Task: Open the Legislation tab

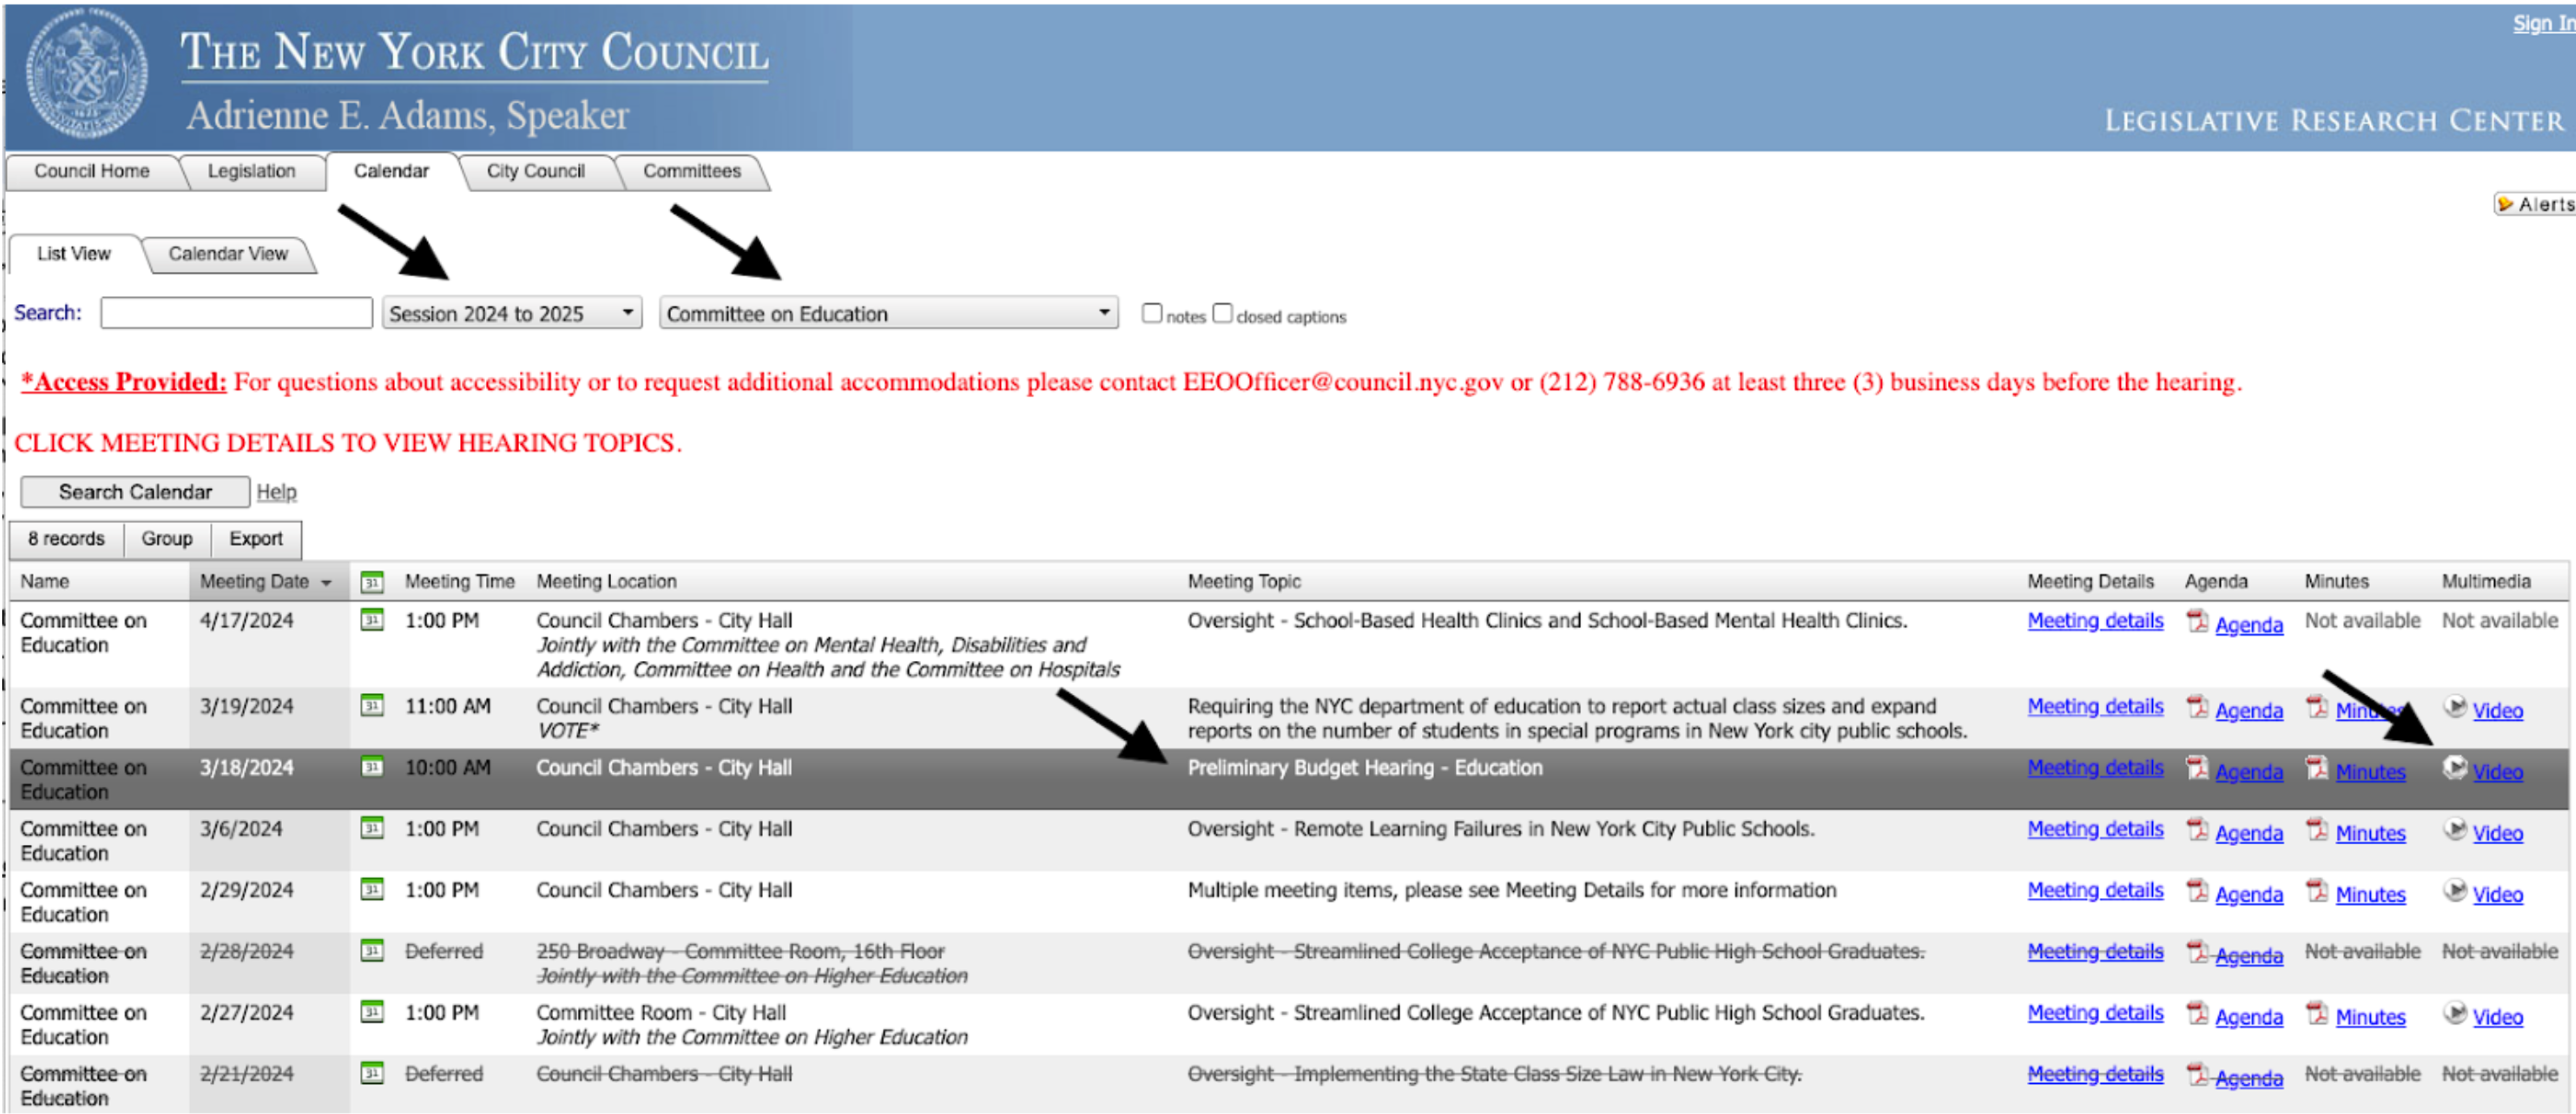Action: (251, 171)
